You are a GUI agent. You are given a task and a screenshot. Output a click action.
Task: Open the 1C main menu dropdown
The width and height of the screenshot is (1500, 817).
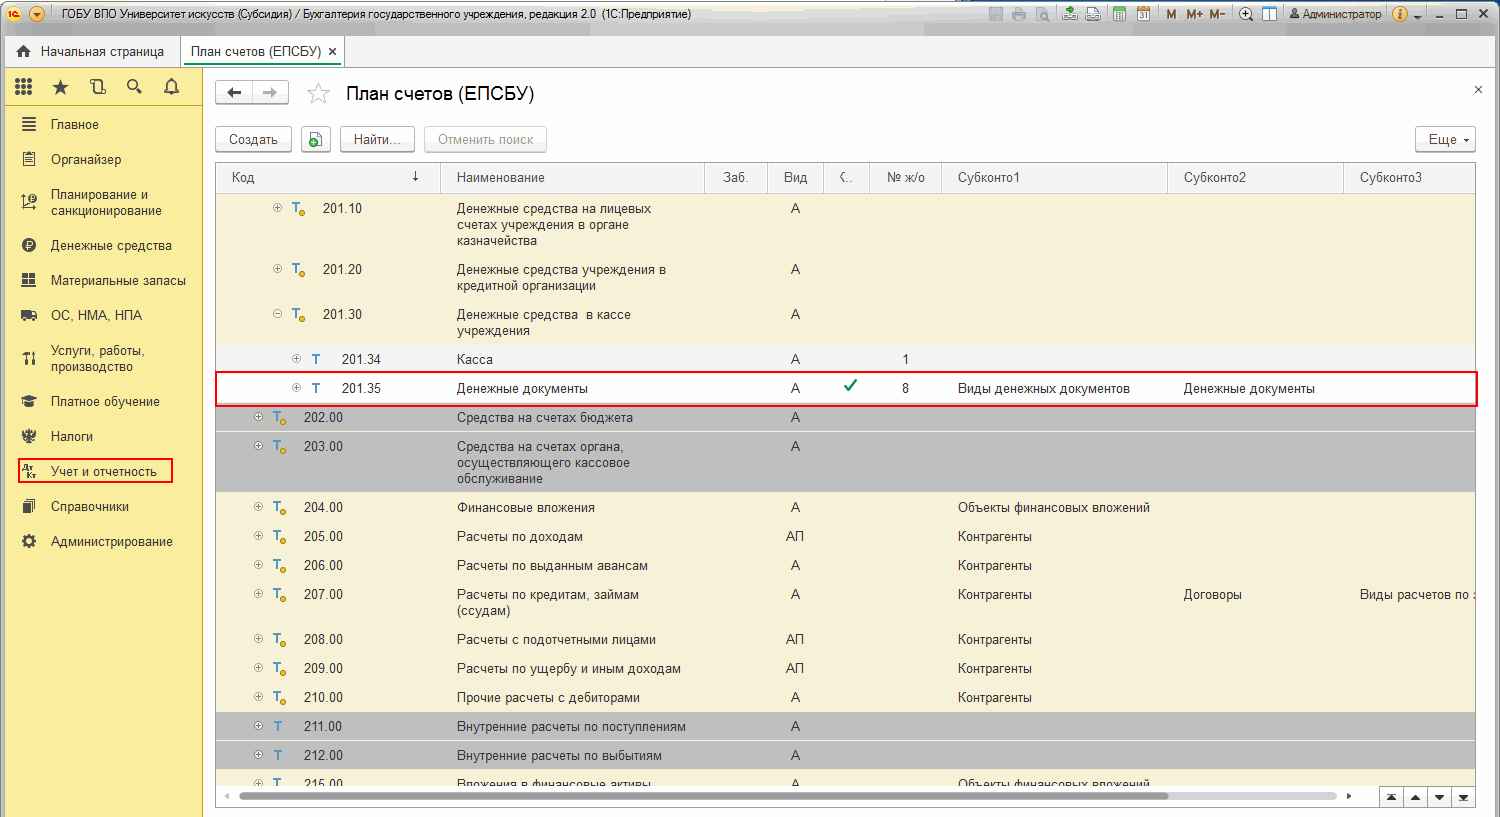[x=37, y=14]
